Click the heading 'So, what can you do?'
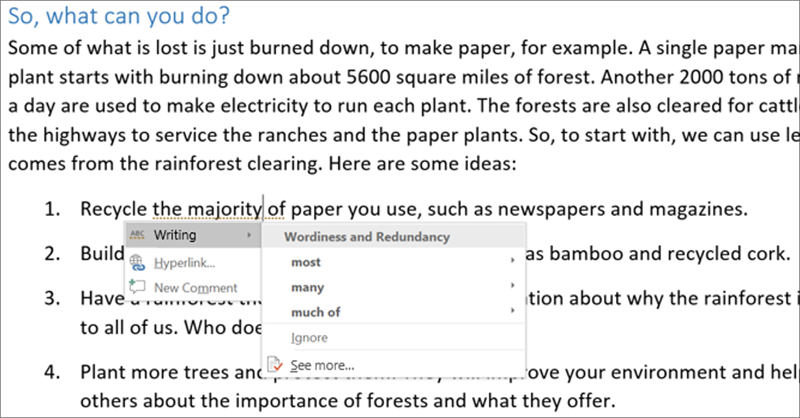800x418 pixels. (x=115, y=16)
